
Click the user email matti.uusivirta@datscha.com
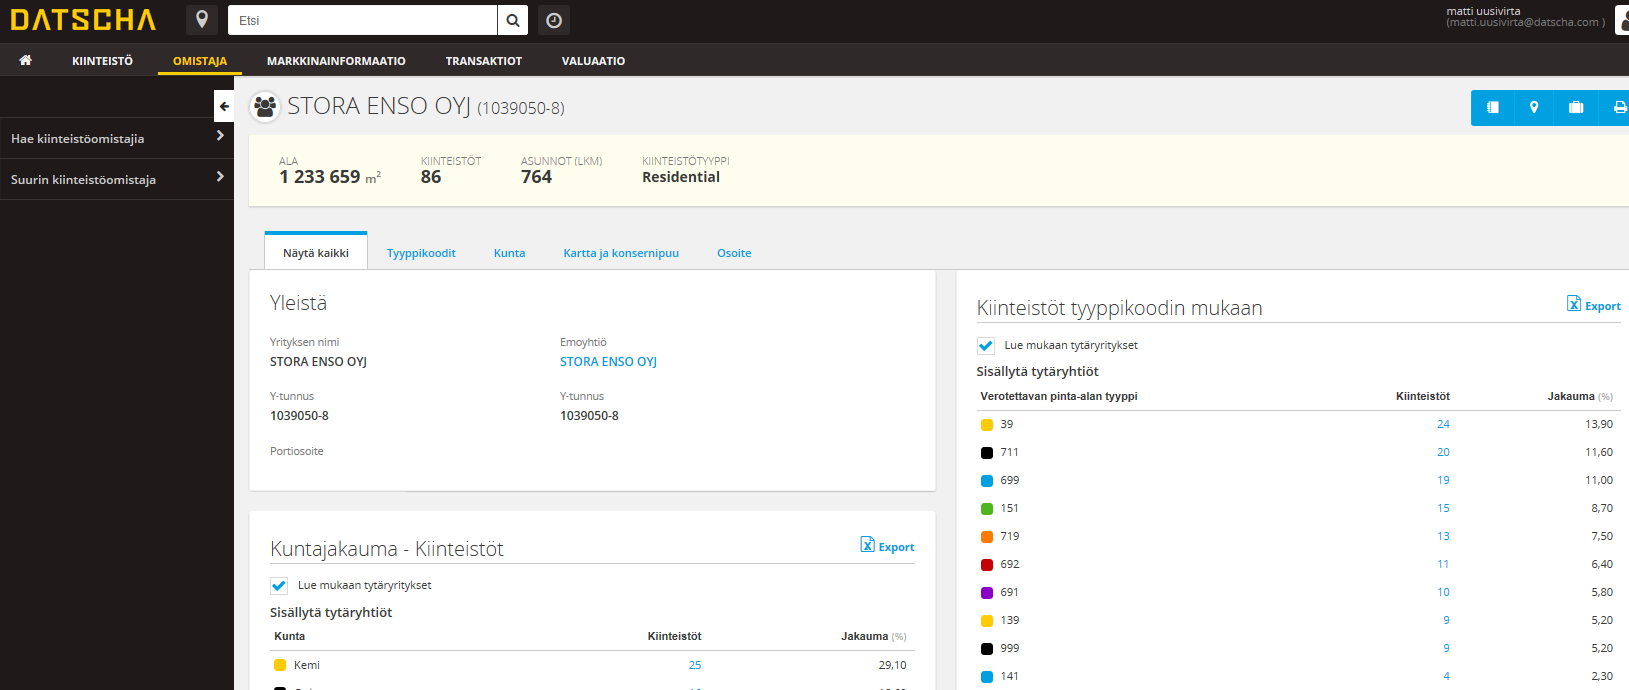coord(1525,22)
